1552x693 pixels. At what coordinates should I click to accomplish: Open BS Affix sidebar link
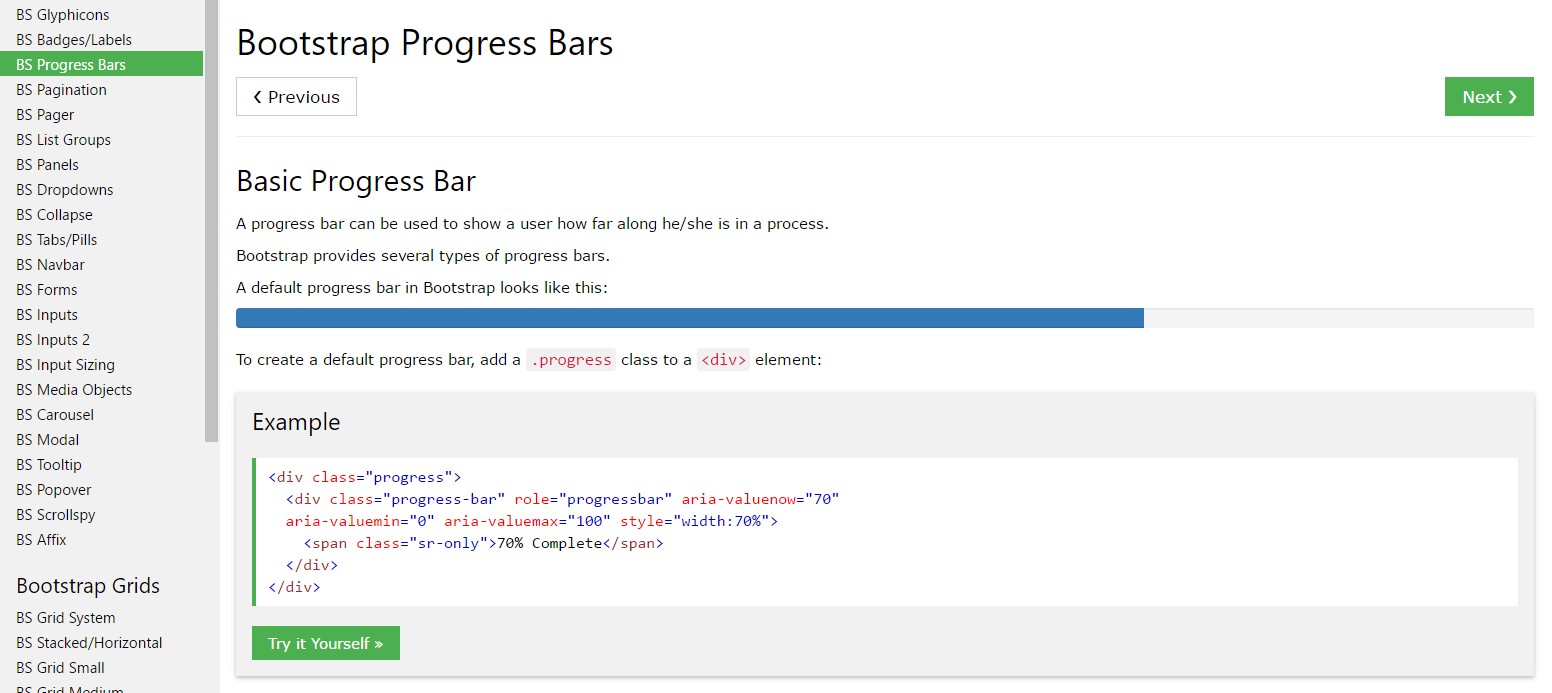(x=41, y=540)
